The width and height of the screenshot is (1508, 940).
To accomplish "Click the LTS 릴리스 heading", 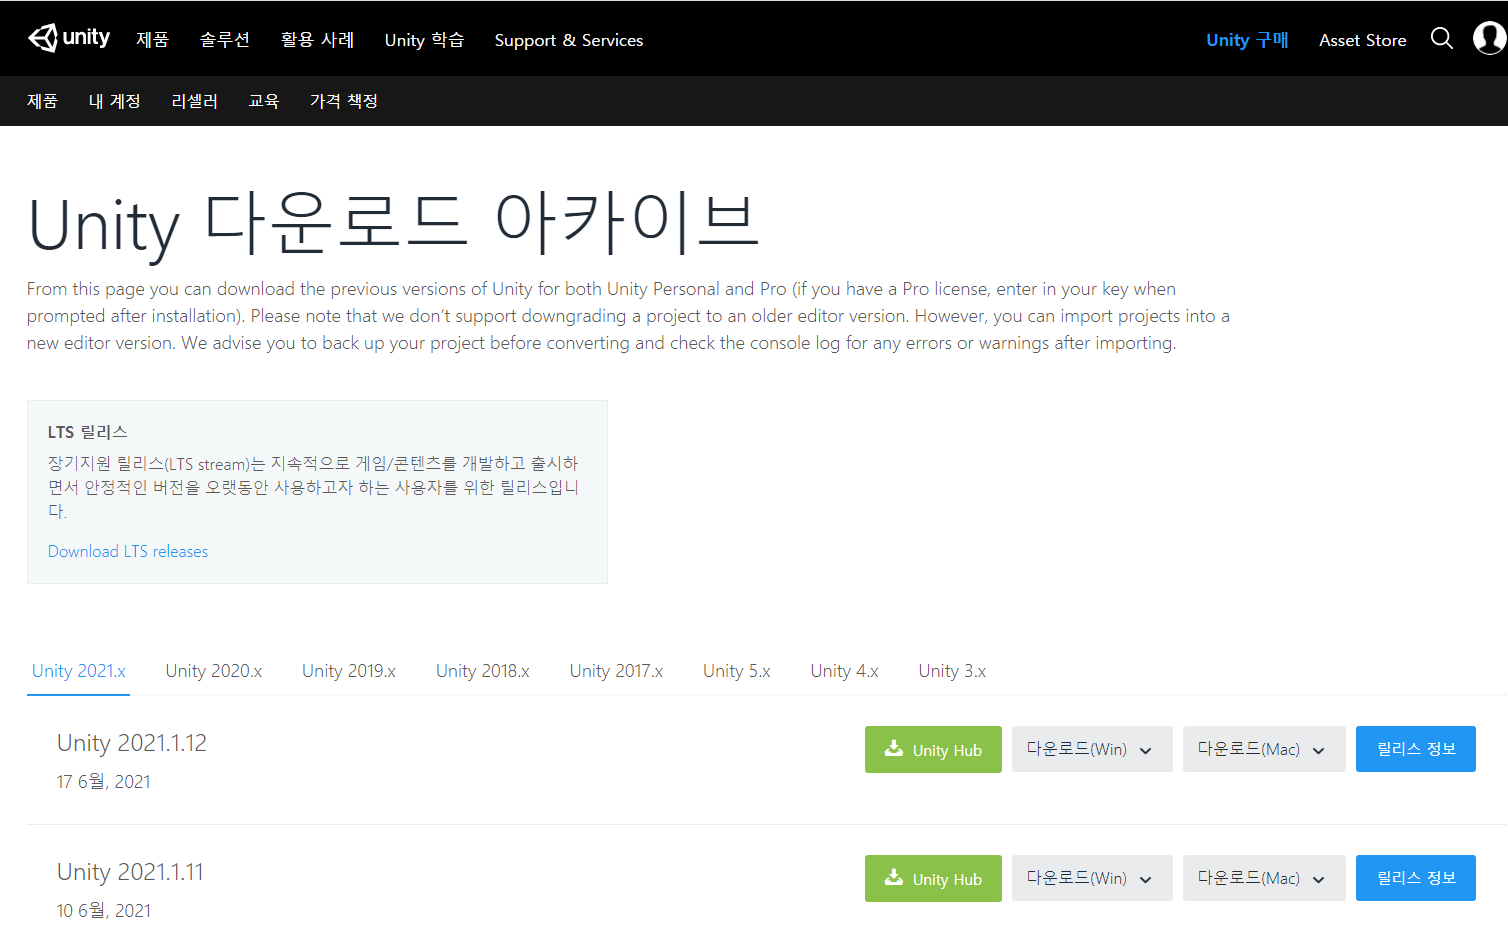I will tap(88, 432).
